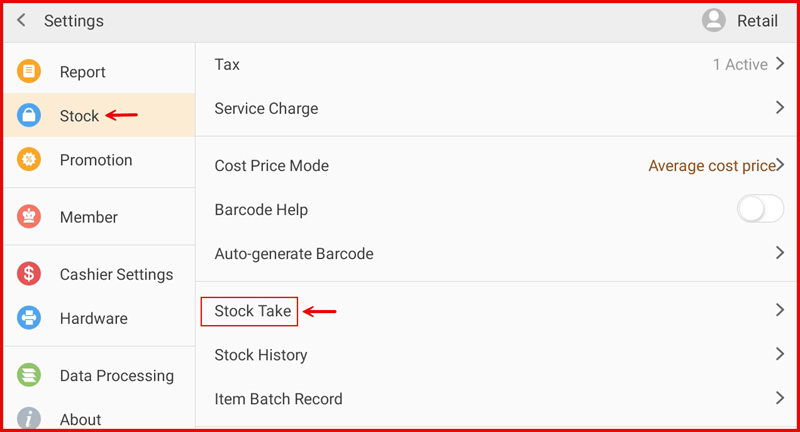Expand the Service Charge chevron
Screen dimensions: 800x432
point(779,108)
